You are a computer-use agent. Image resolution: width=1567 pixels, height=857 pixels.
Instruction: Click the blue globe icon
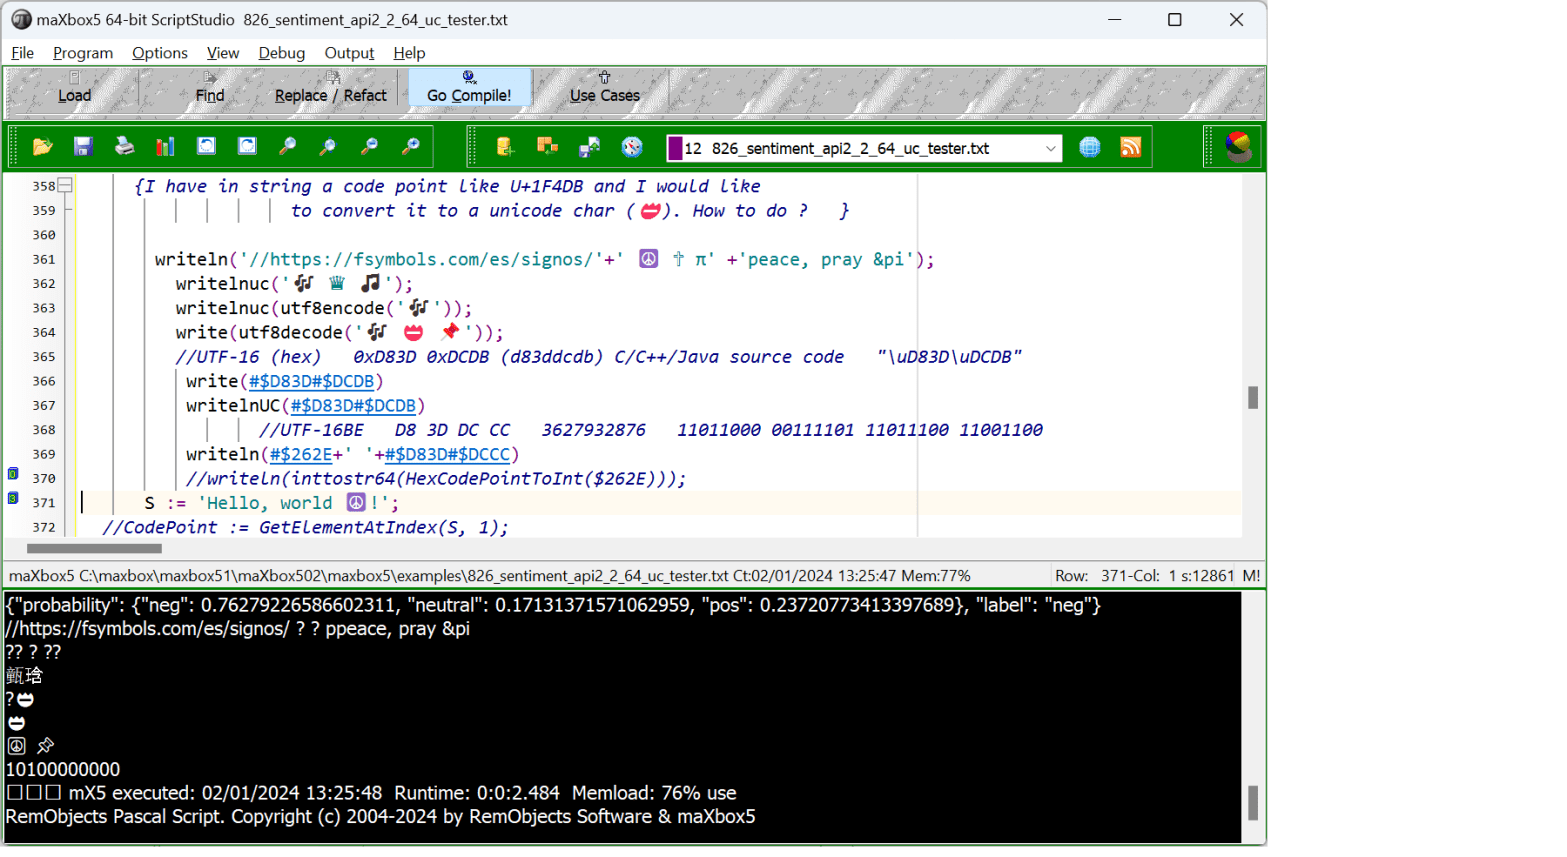[x=1090, y=148]
